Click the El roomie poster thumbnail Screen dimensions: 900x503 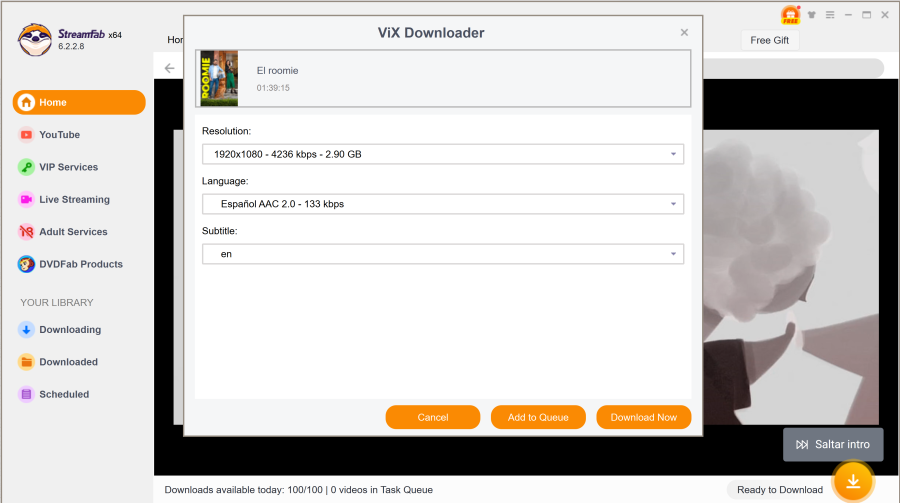(x=219, y=78)
